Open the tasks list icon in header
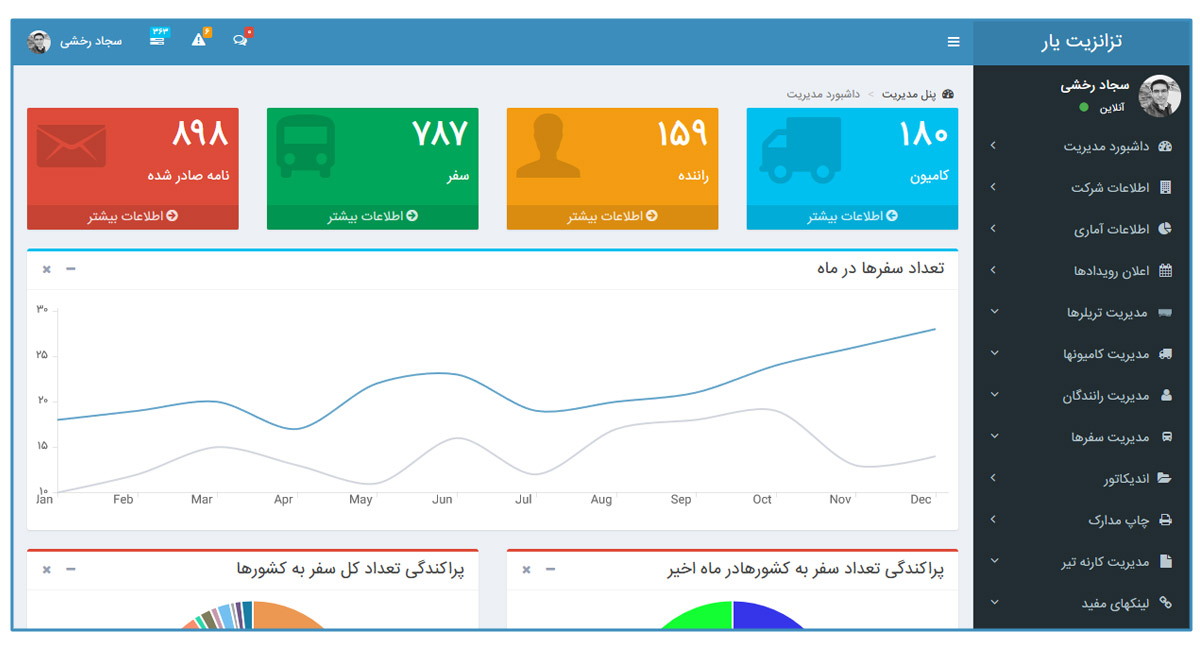Image resolution: width=1200 pixels, height=650 pixels. [157, 40]
